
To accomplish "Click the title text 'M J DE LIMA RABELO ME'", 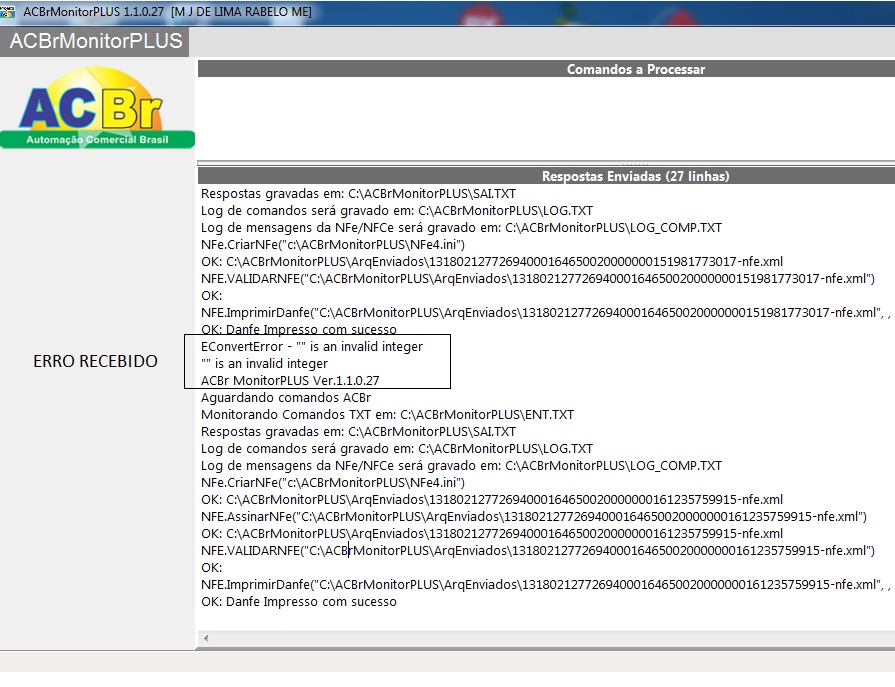I will coord(241,12).
